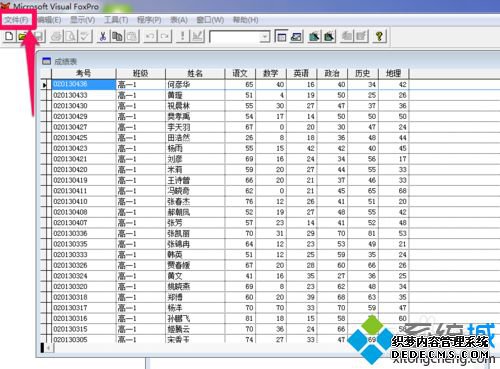
Task: Open the 帮助(H) menu
Action: pyautogui.click(x=245, y=20)
